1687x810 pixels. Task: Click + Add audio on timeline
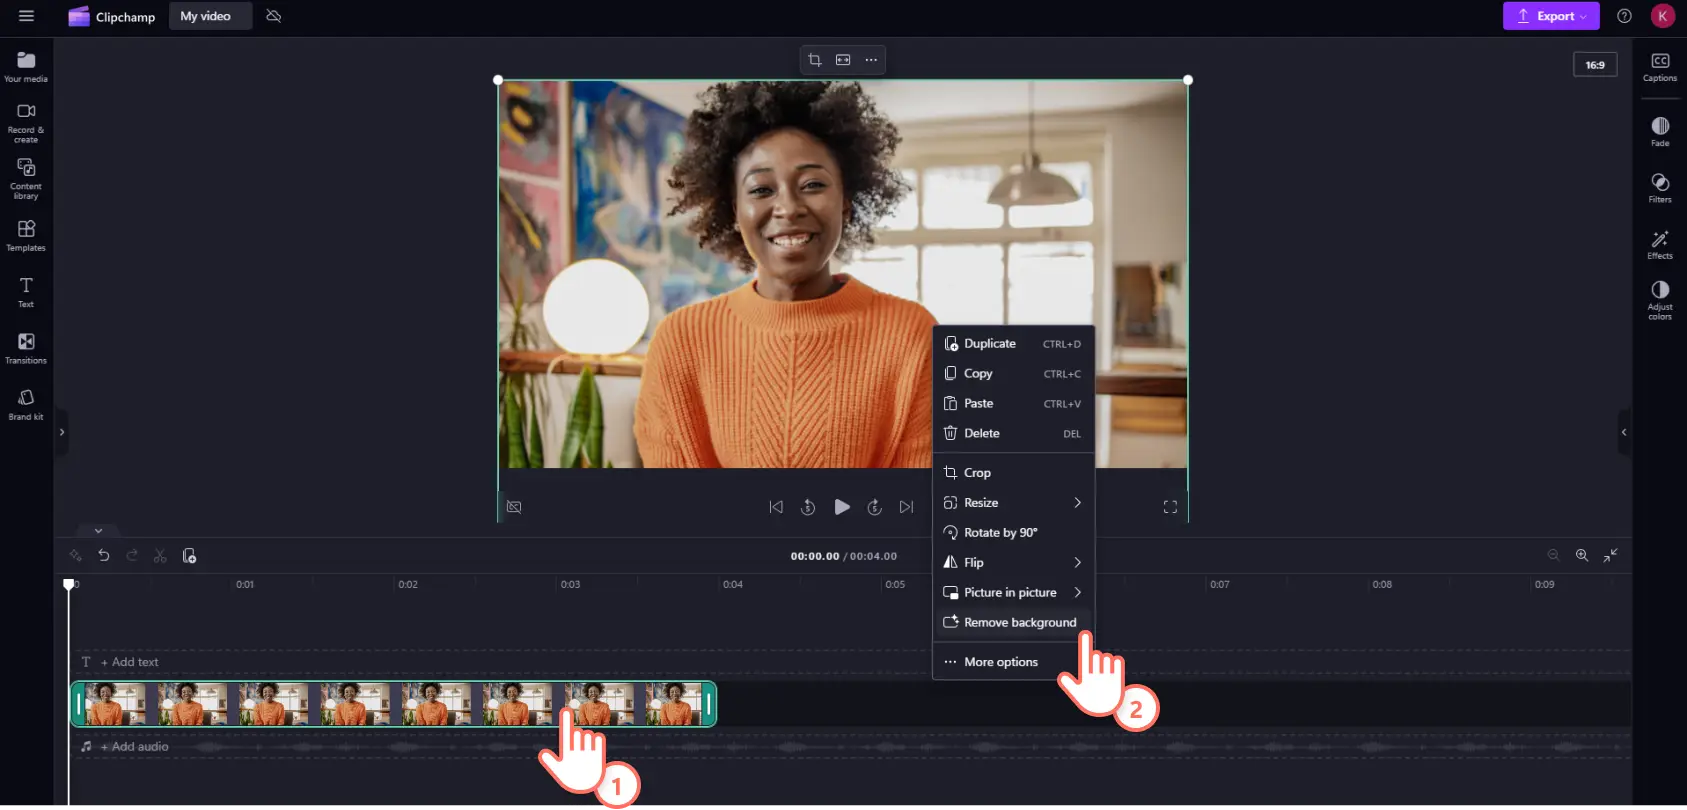tap(134, 746)
